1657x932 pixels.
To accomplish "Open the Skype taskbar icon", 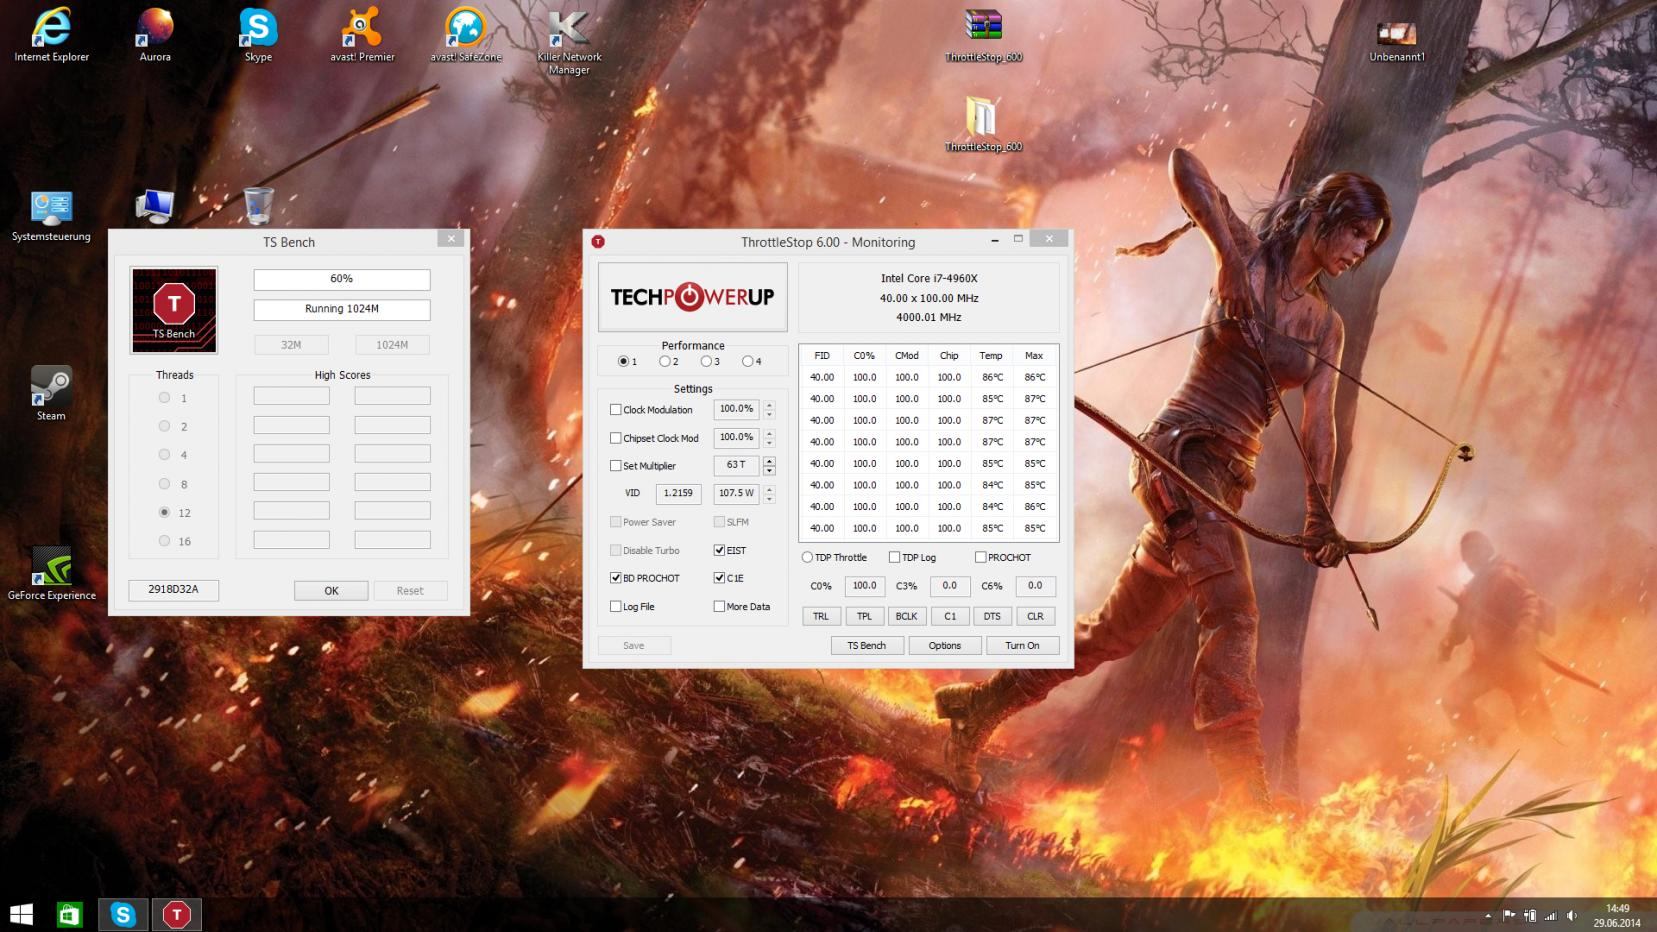I will (x=123, y=914).
